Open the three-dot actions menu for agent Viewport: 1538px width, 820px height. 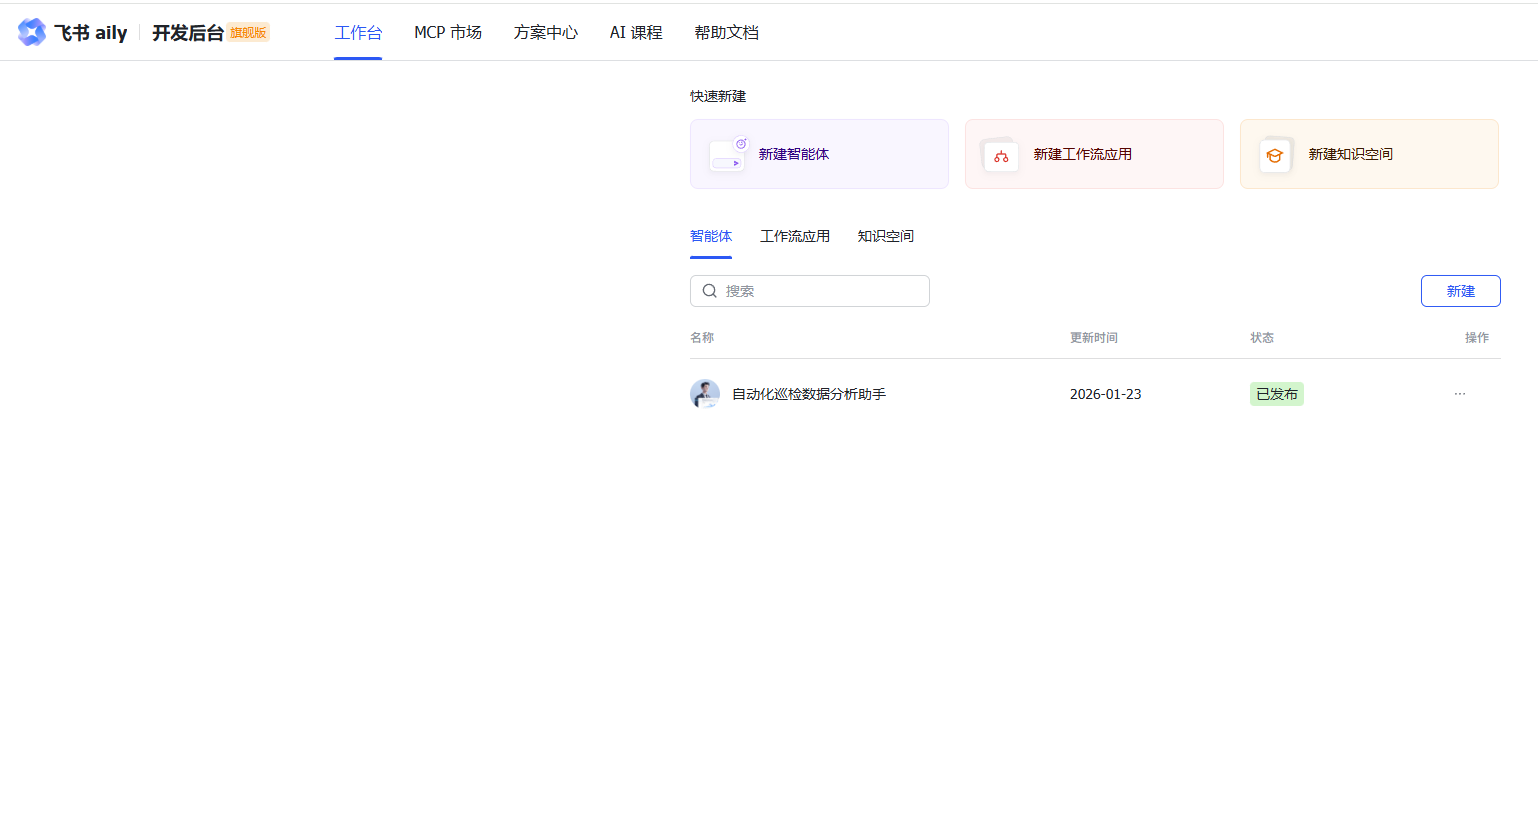(x=1460, y=394)
